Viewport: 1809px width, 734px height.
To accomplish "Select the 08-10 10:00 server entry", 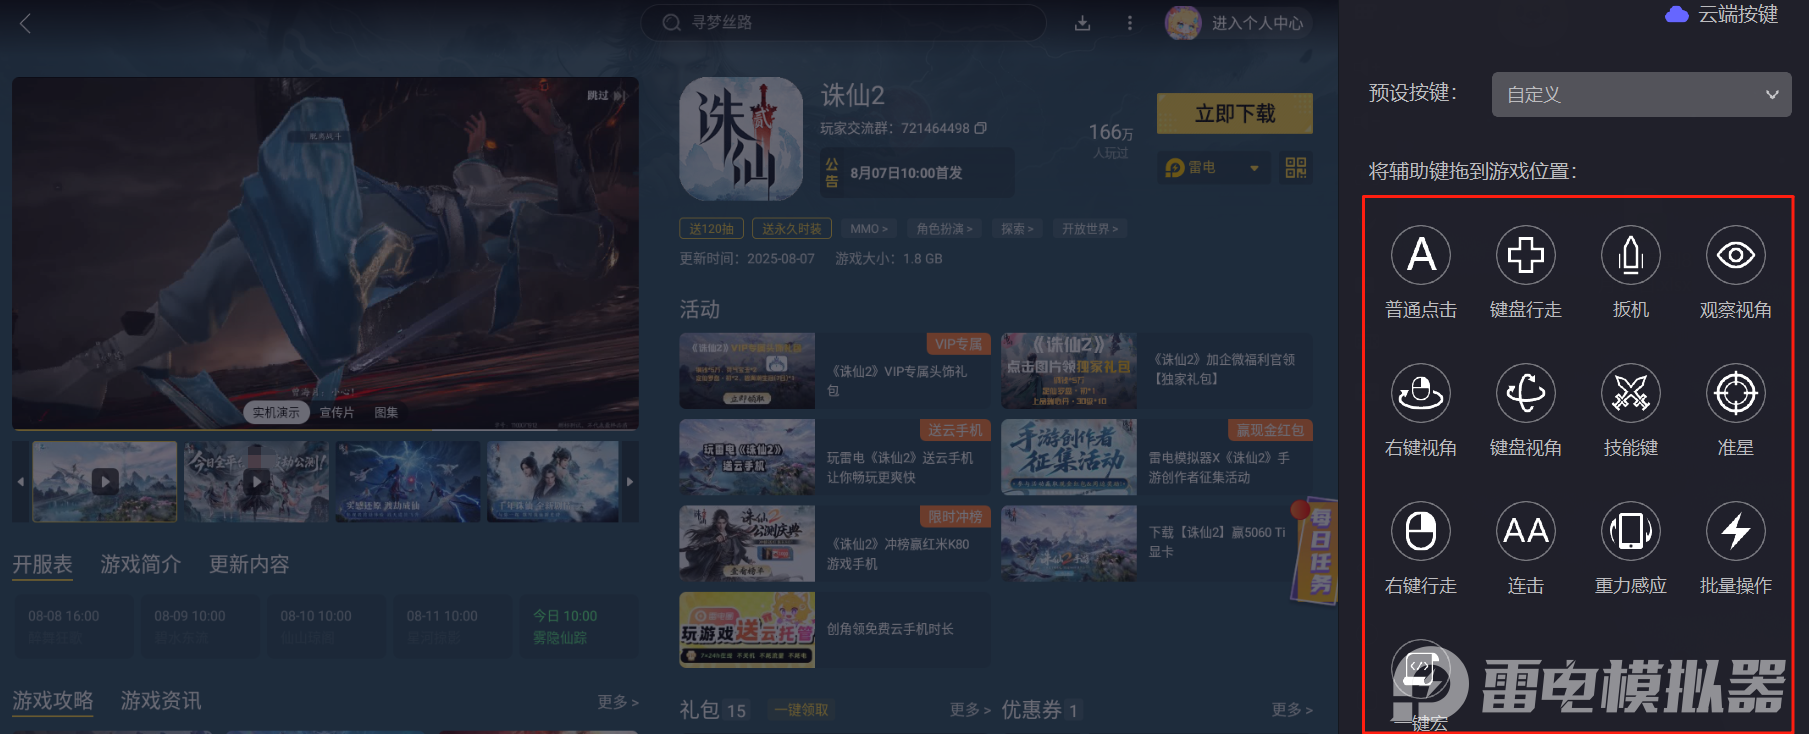I will click(326, 627).
